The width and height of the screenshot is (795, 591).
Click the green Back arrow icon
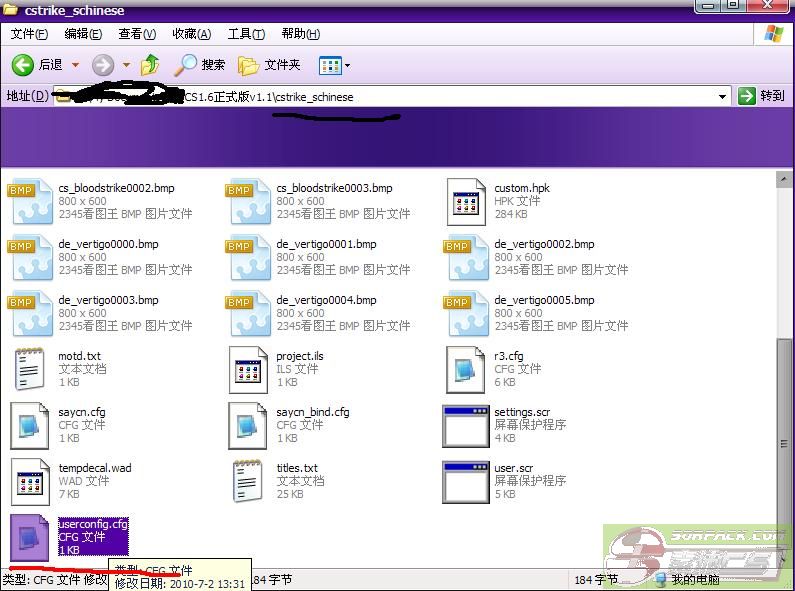(23, 65)
